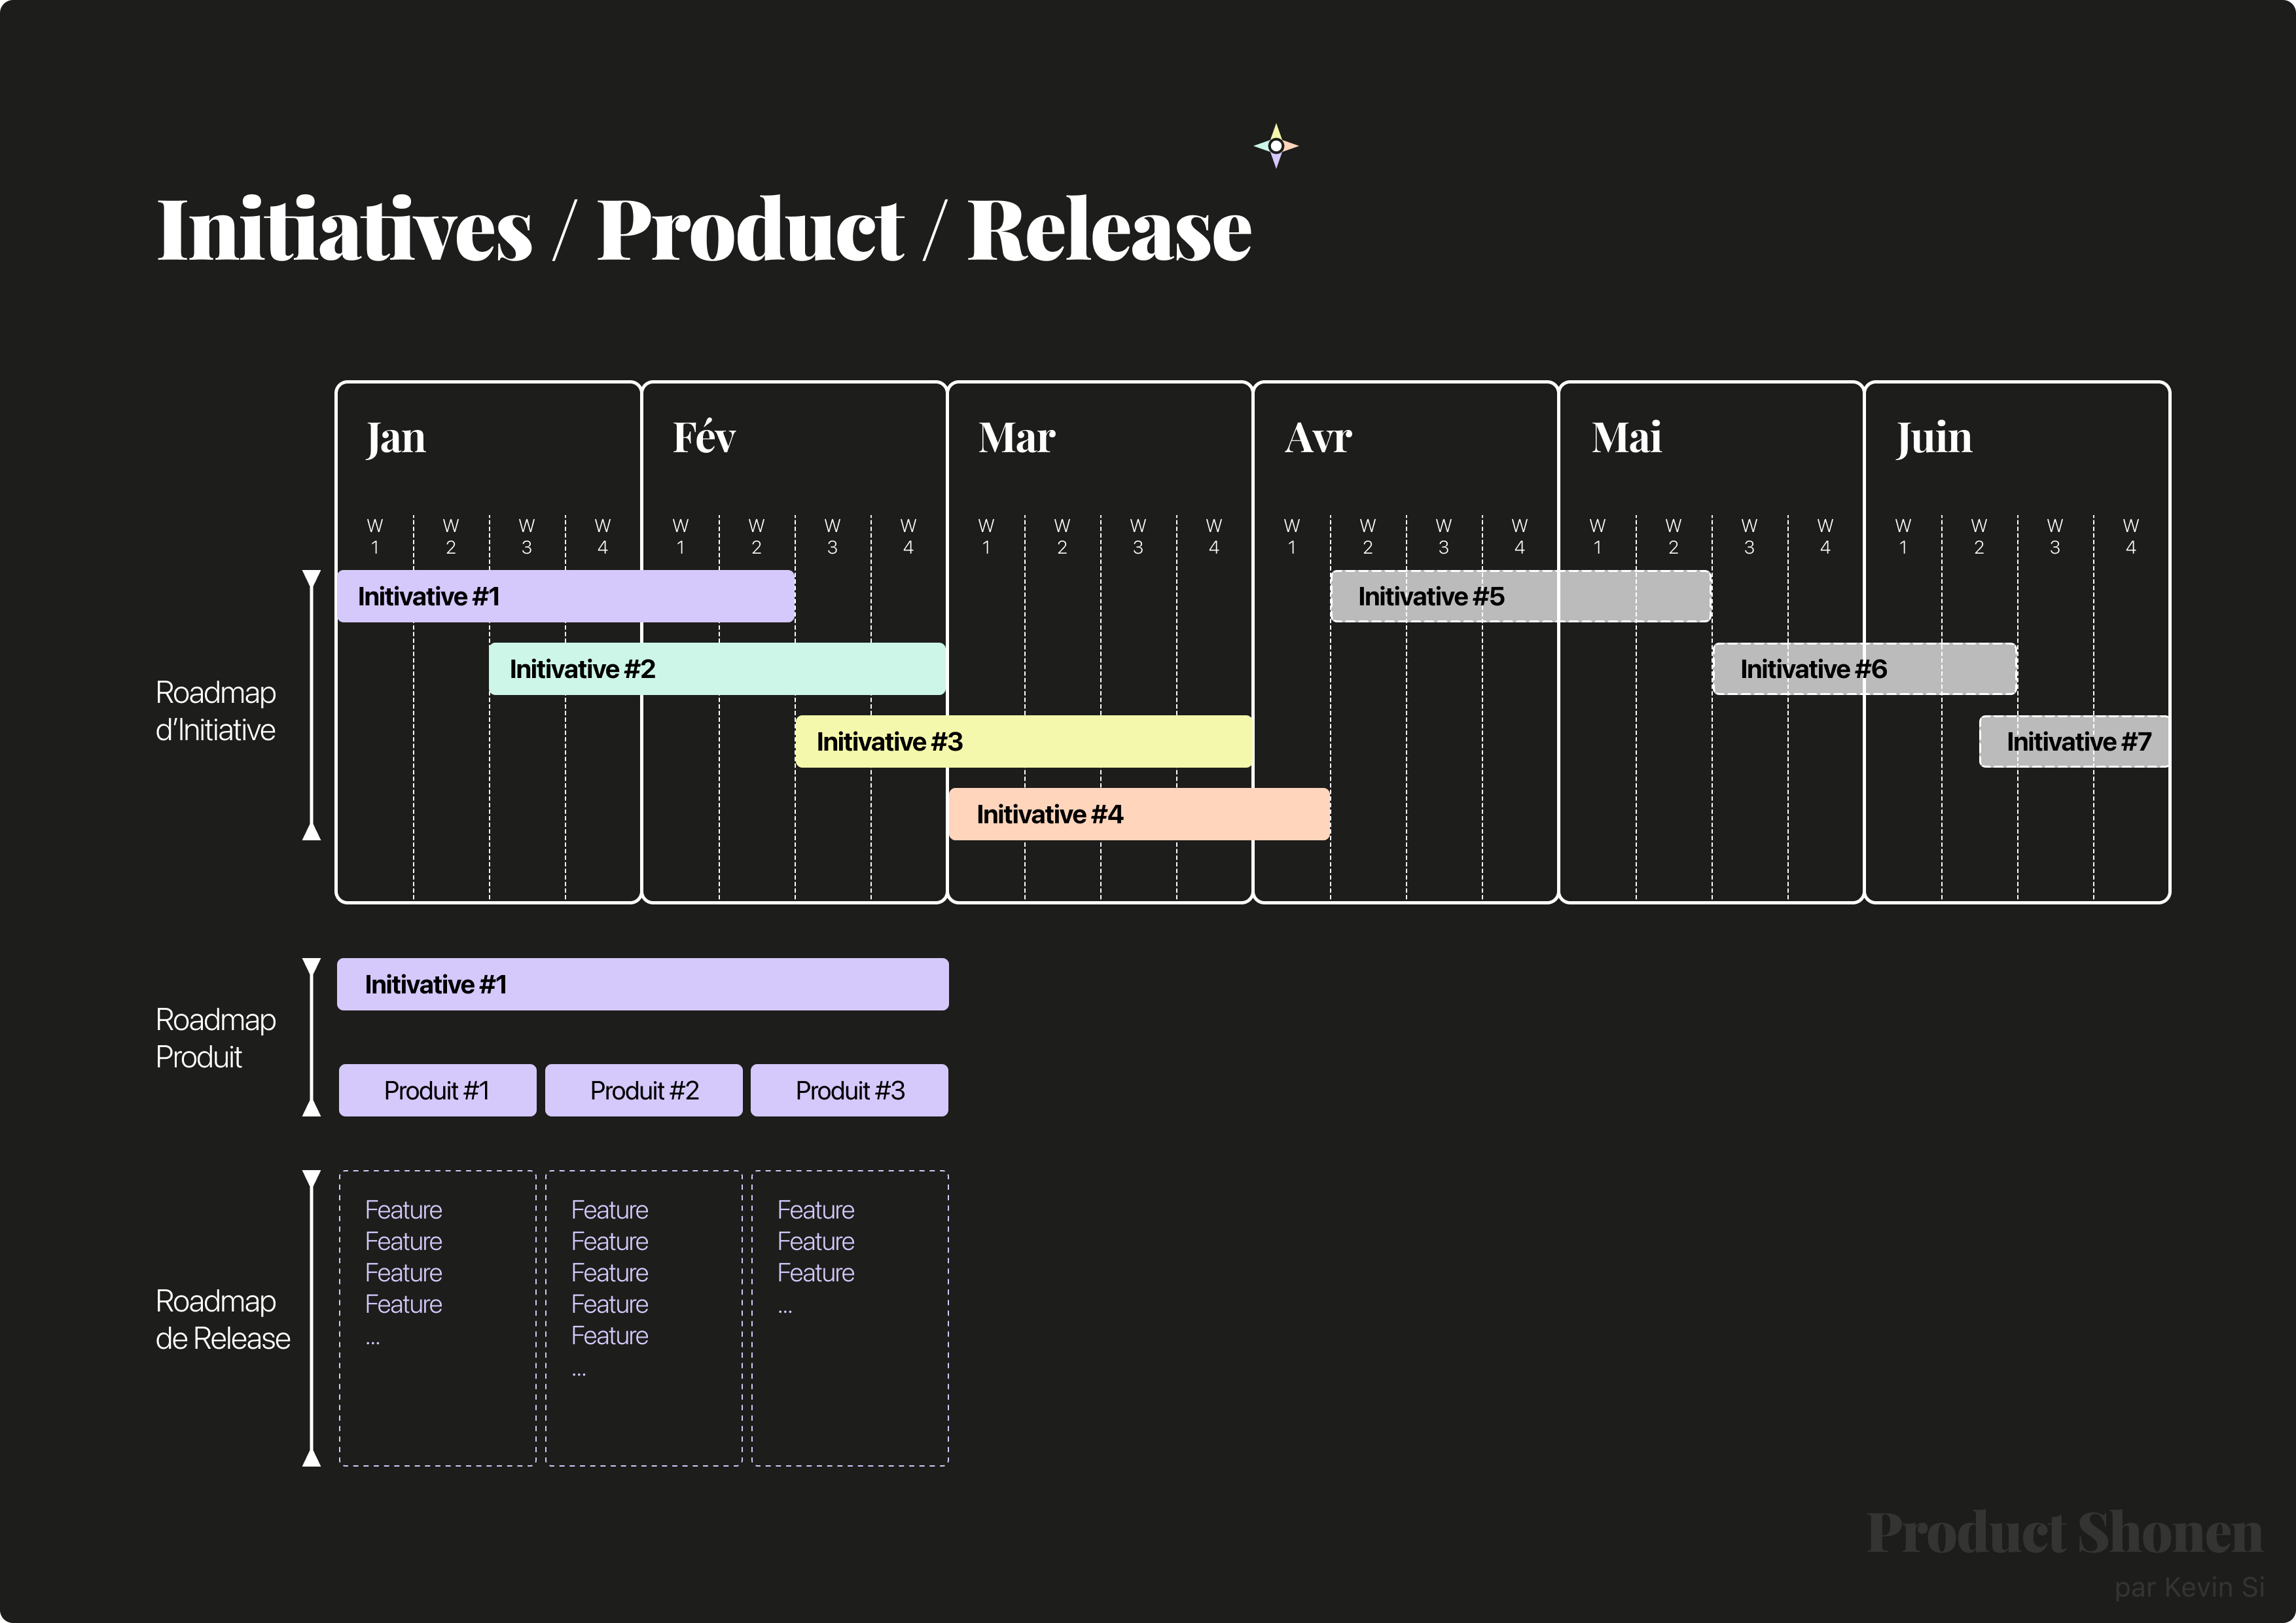This screenshot has width=2296, height=1623.
Task: Select the Produit #2 block
Action: click(x=644, y=1090)
